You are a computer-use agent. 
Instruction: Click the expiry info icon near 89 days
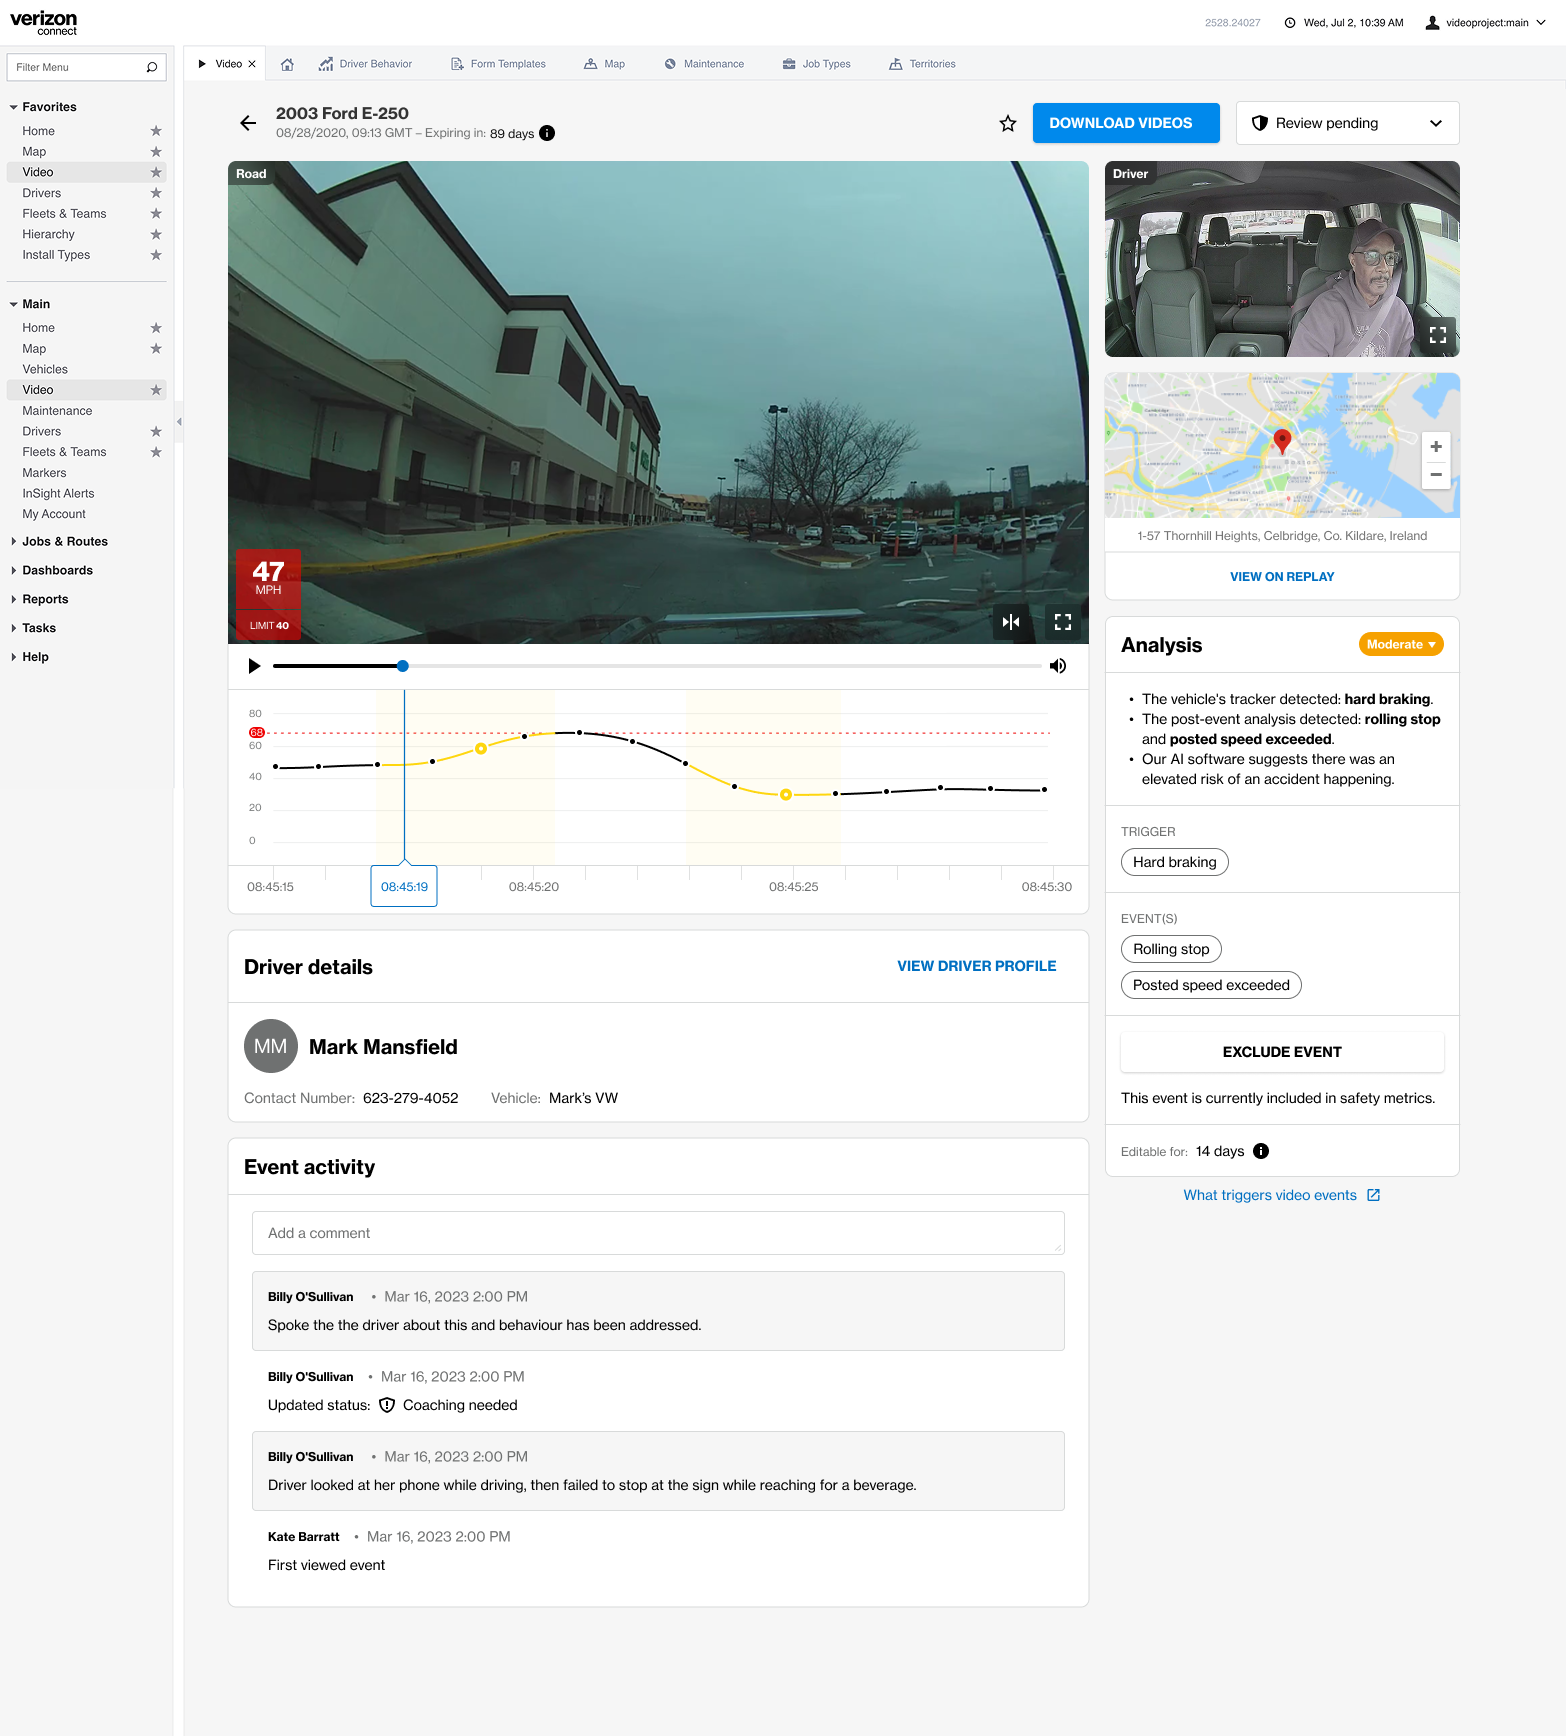[x=547, y=133]
